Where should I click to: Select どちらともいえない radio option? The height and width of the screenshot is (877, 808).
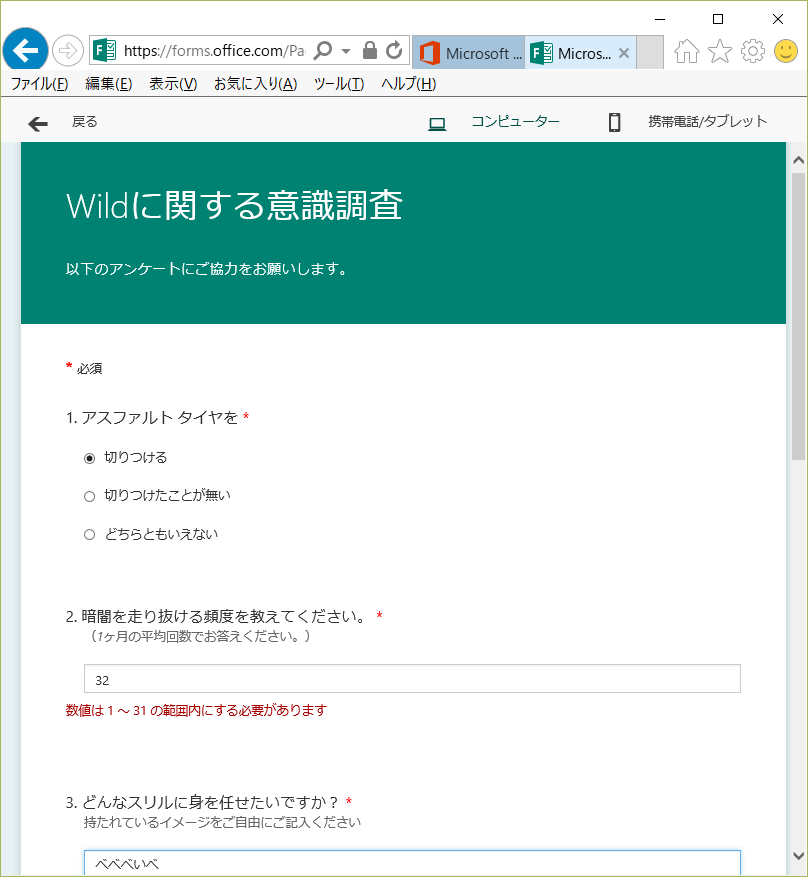tap(89, 535)
